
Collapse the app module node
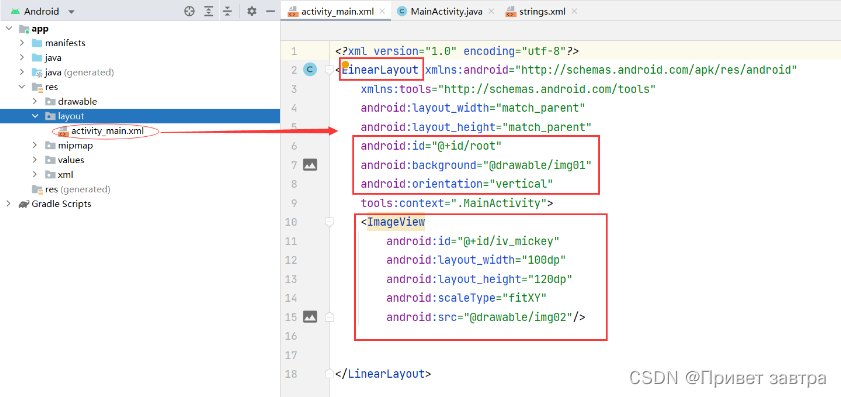tap(9, 28)
